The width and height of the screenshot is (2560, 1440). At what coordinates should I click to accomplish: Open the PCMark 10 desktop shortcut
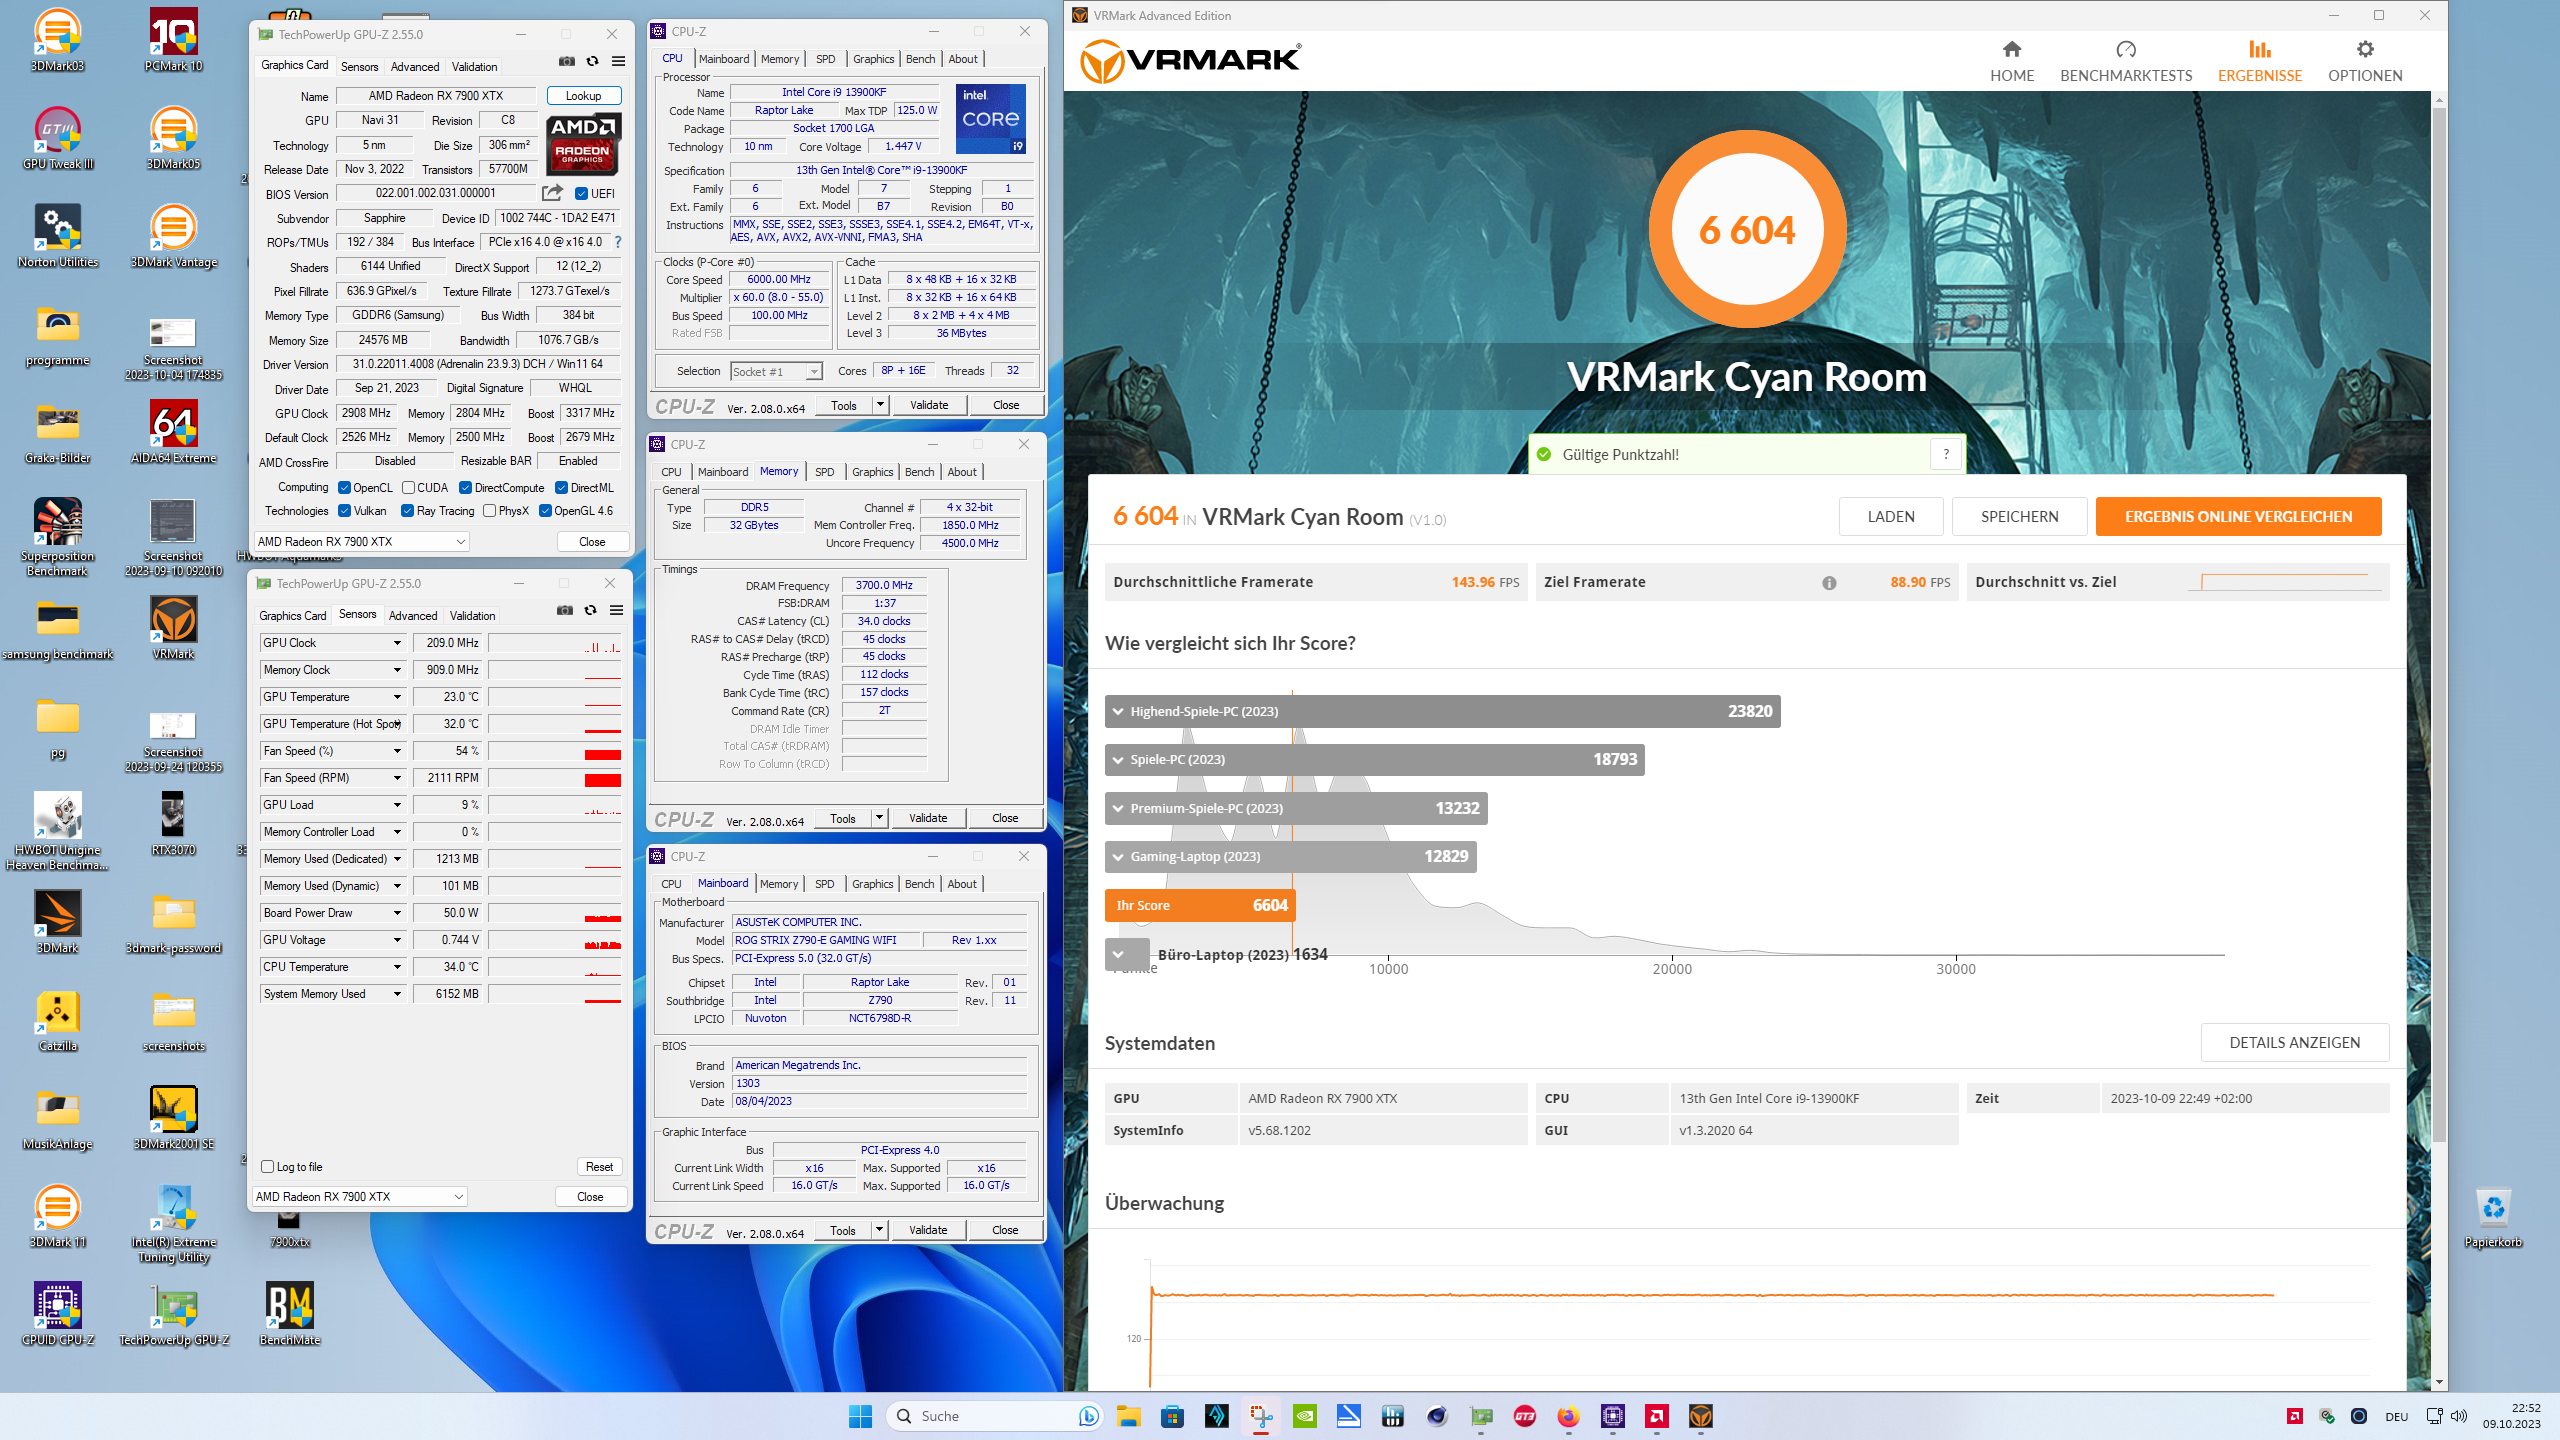[173, 40]
